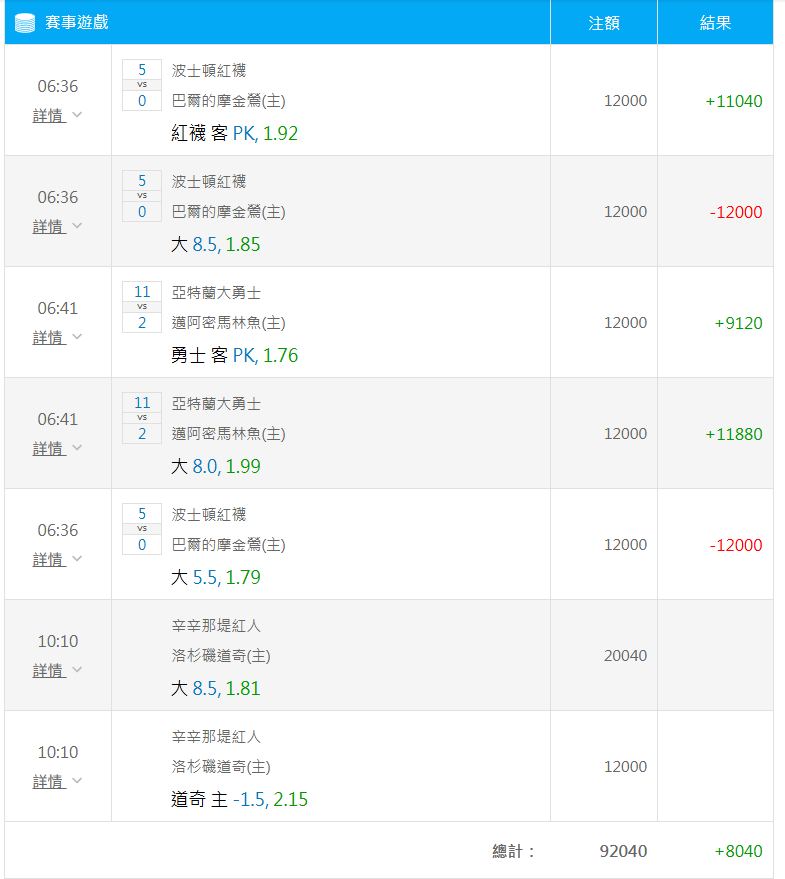The image size is (785, 879).
Task: Expand 詳情 chevron for 道奇 主 -1.5 bet
Action: pos(77,780)
